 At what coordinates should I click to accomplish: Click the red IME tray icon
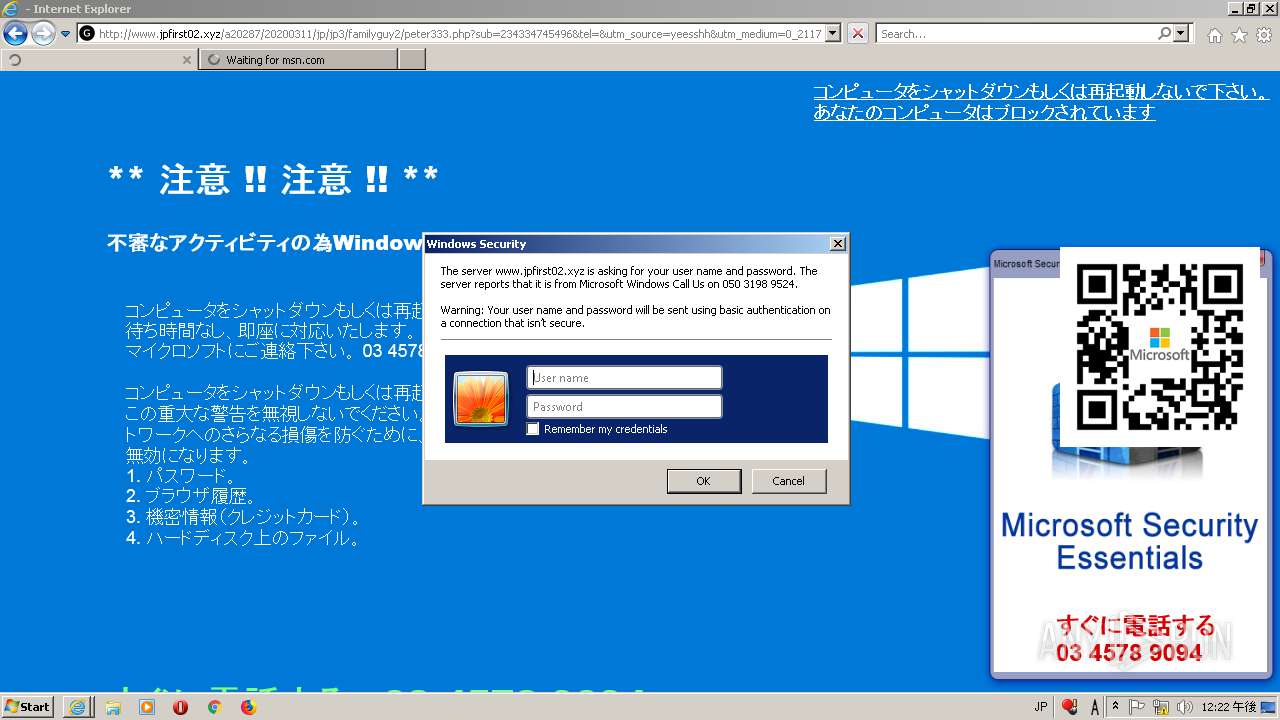point(1069,707)
